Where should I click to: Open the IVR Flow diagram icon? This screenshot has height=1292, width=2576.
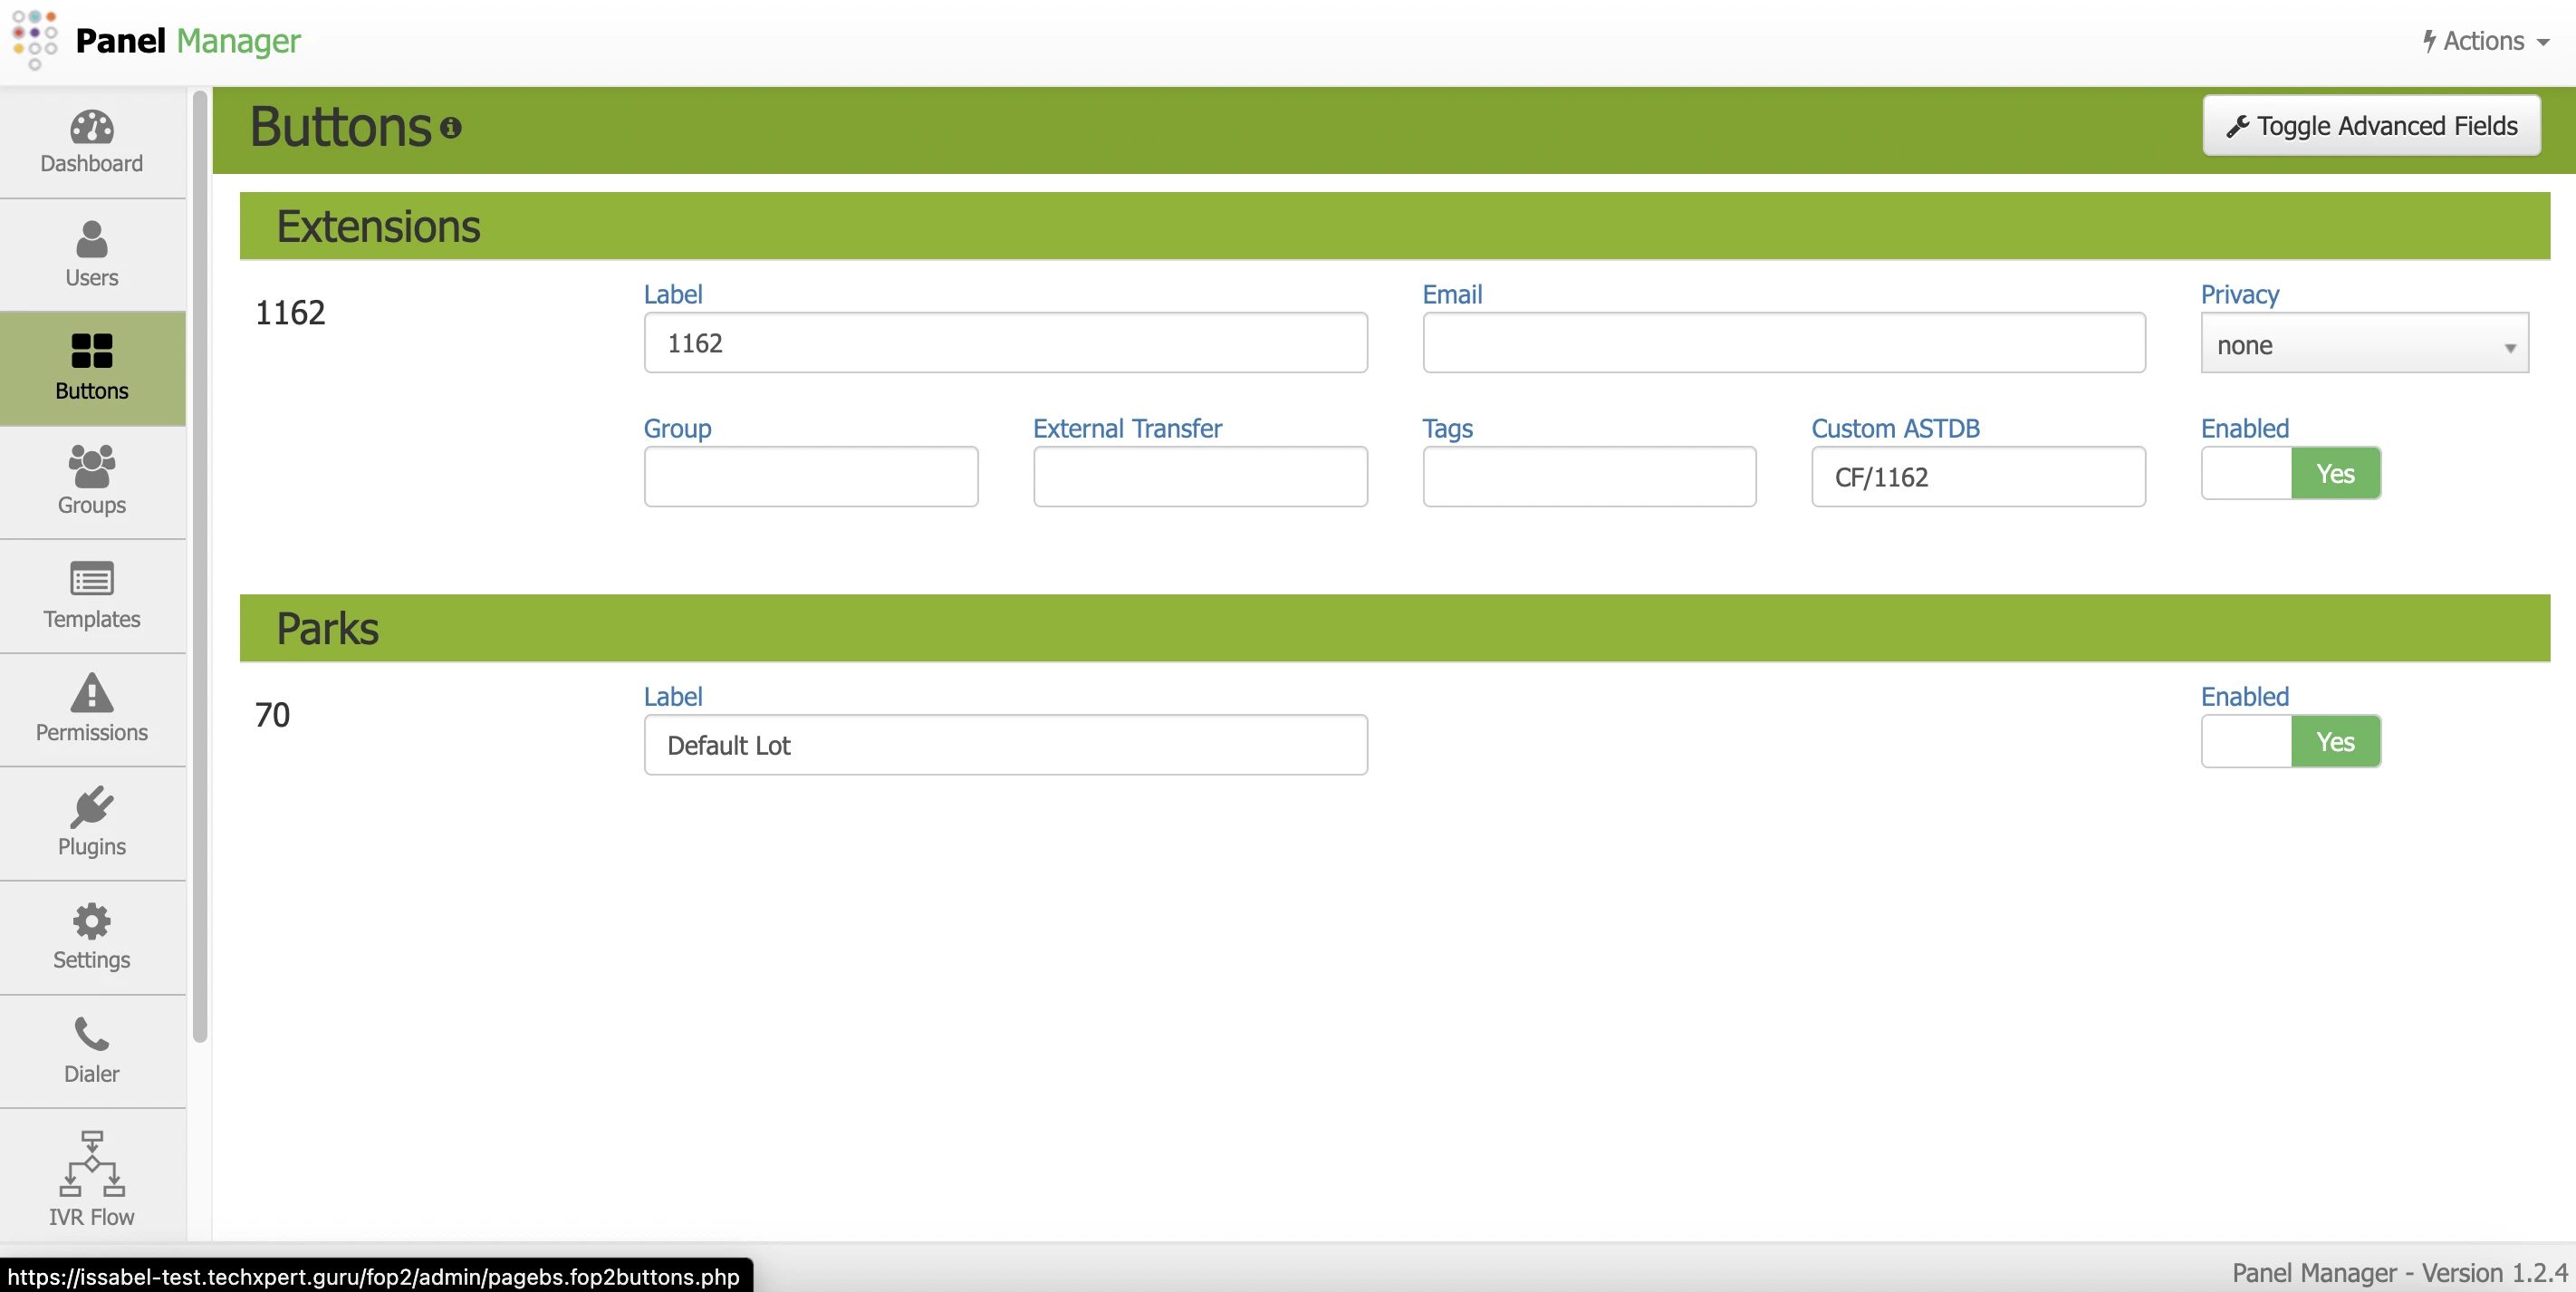pyautogui.click(x=91, y=1164)
